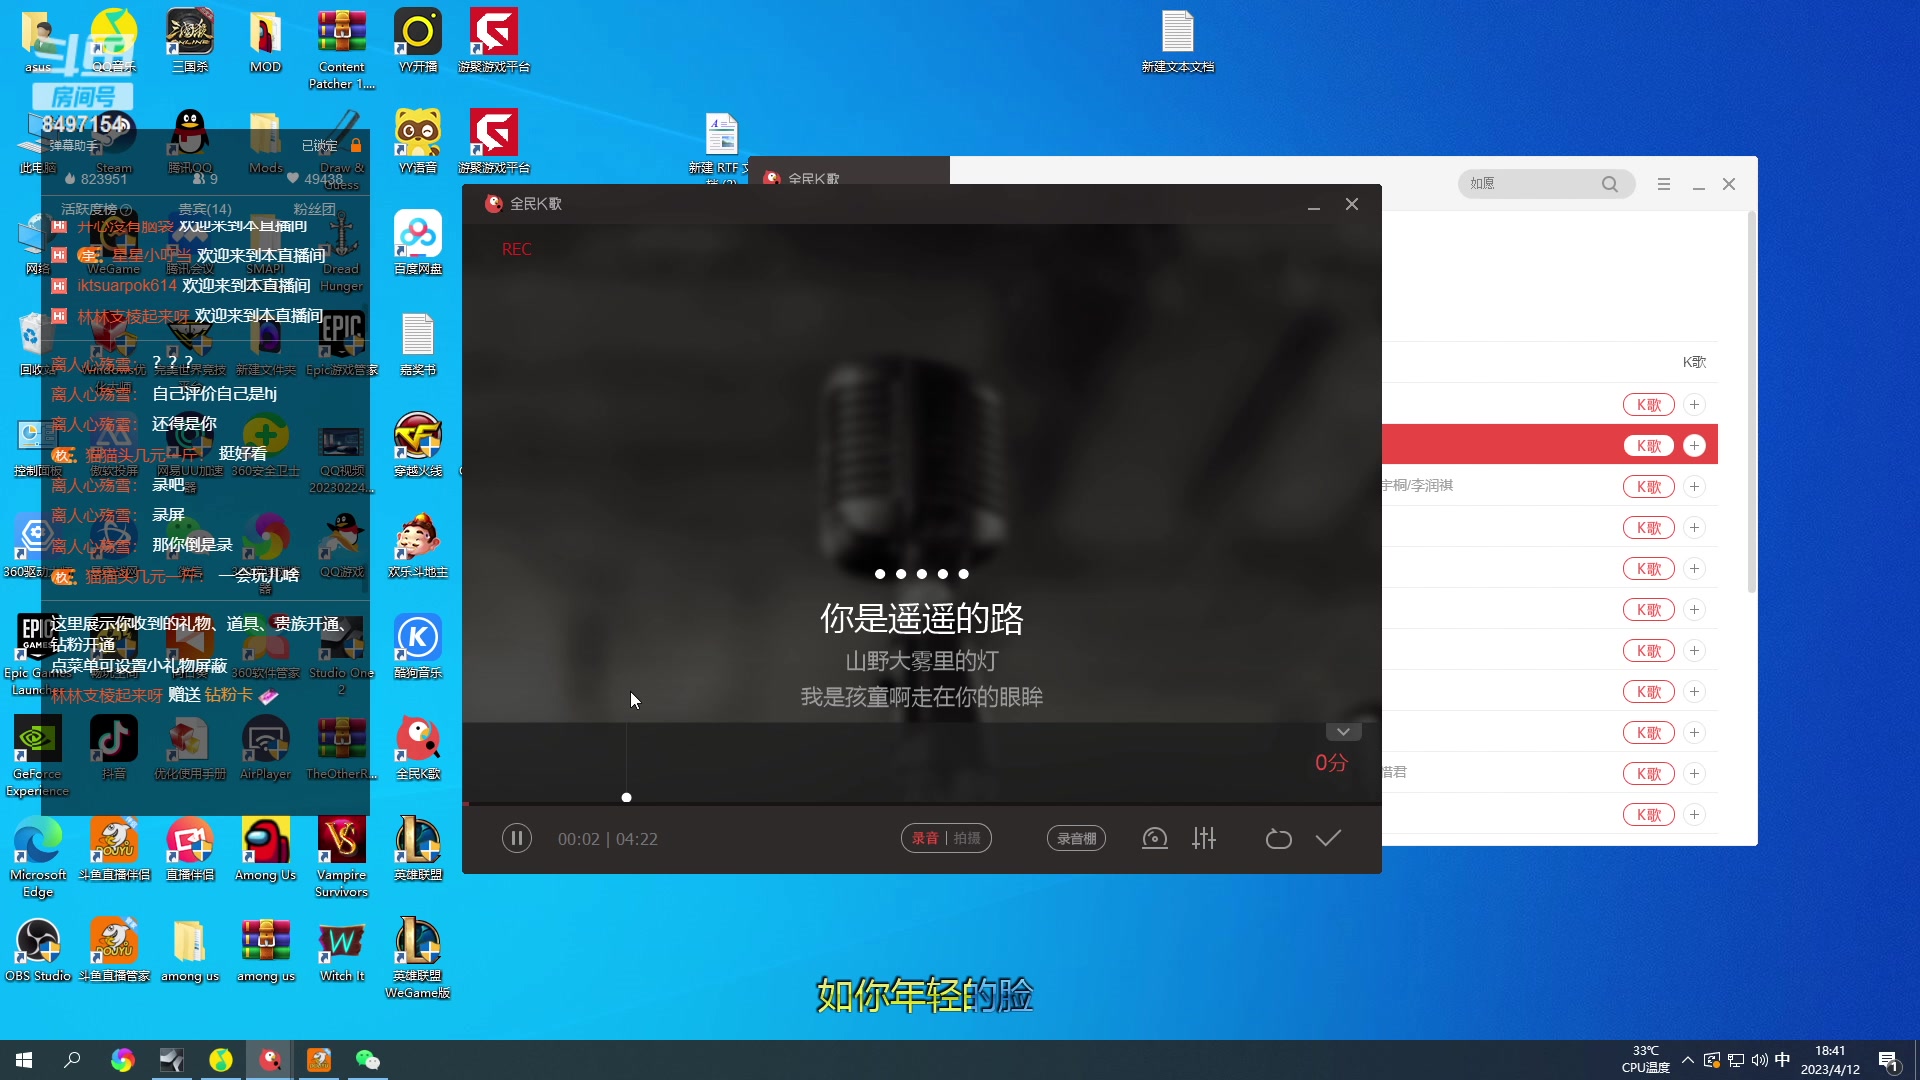Open the Windows Start menu

pos(22,1059)
